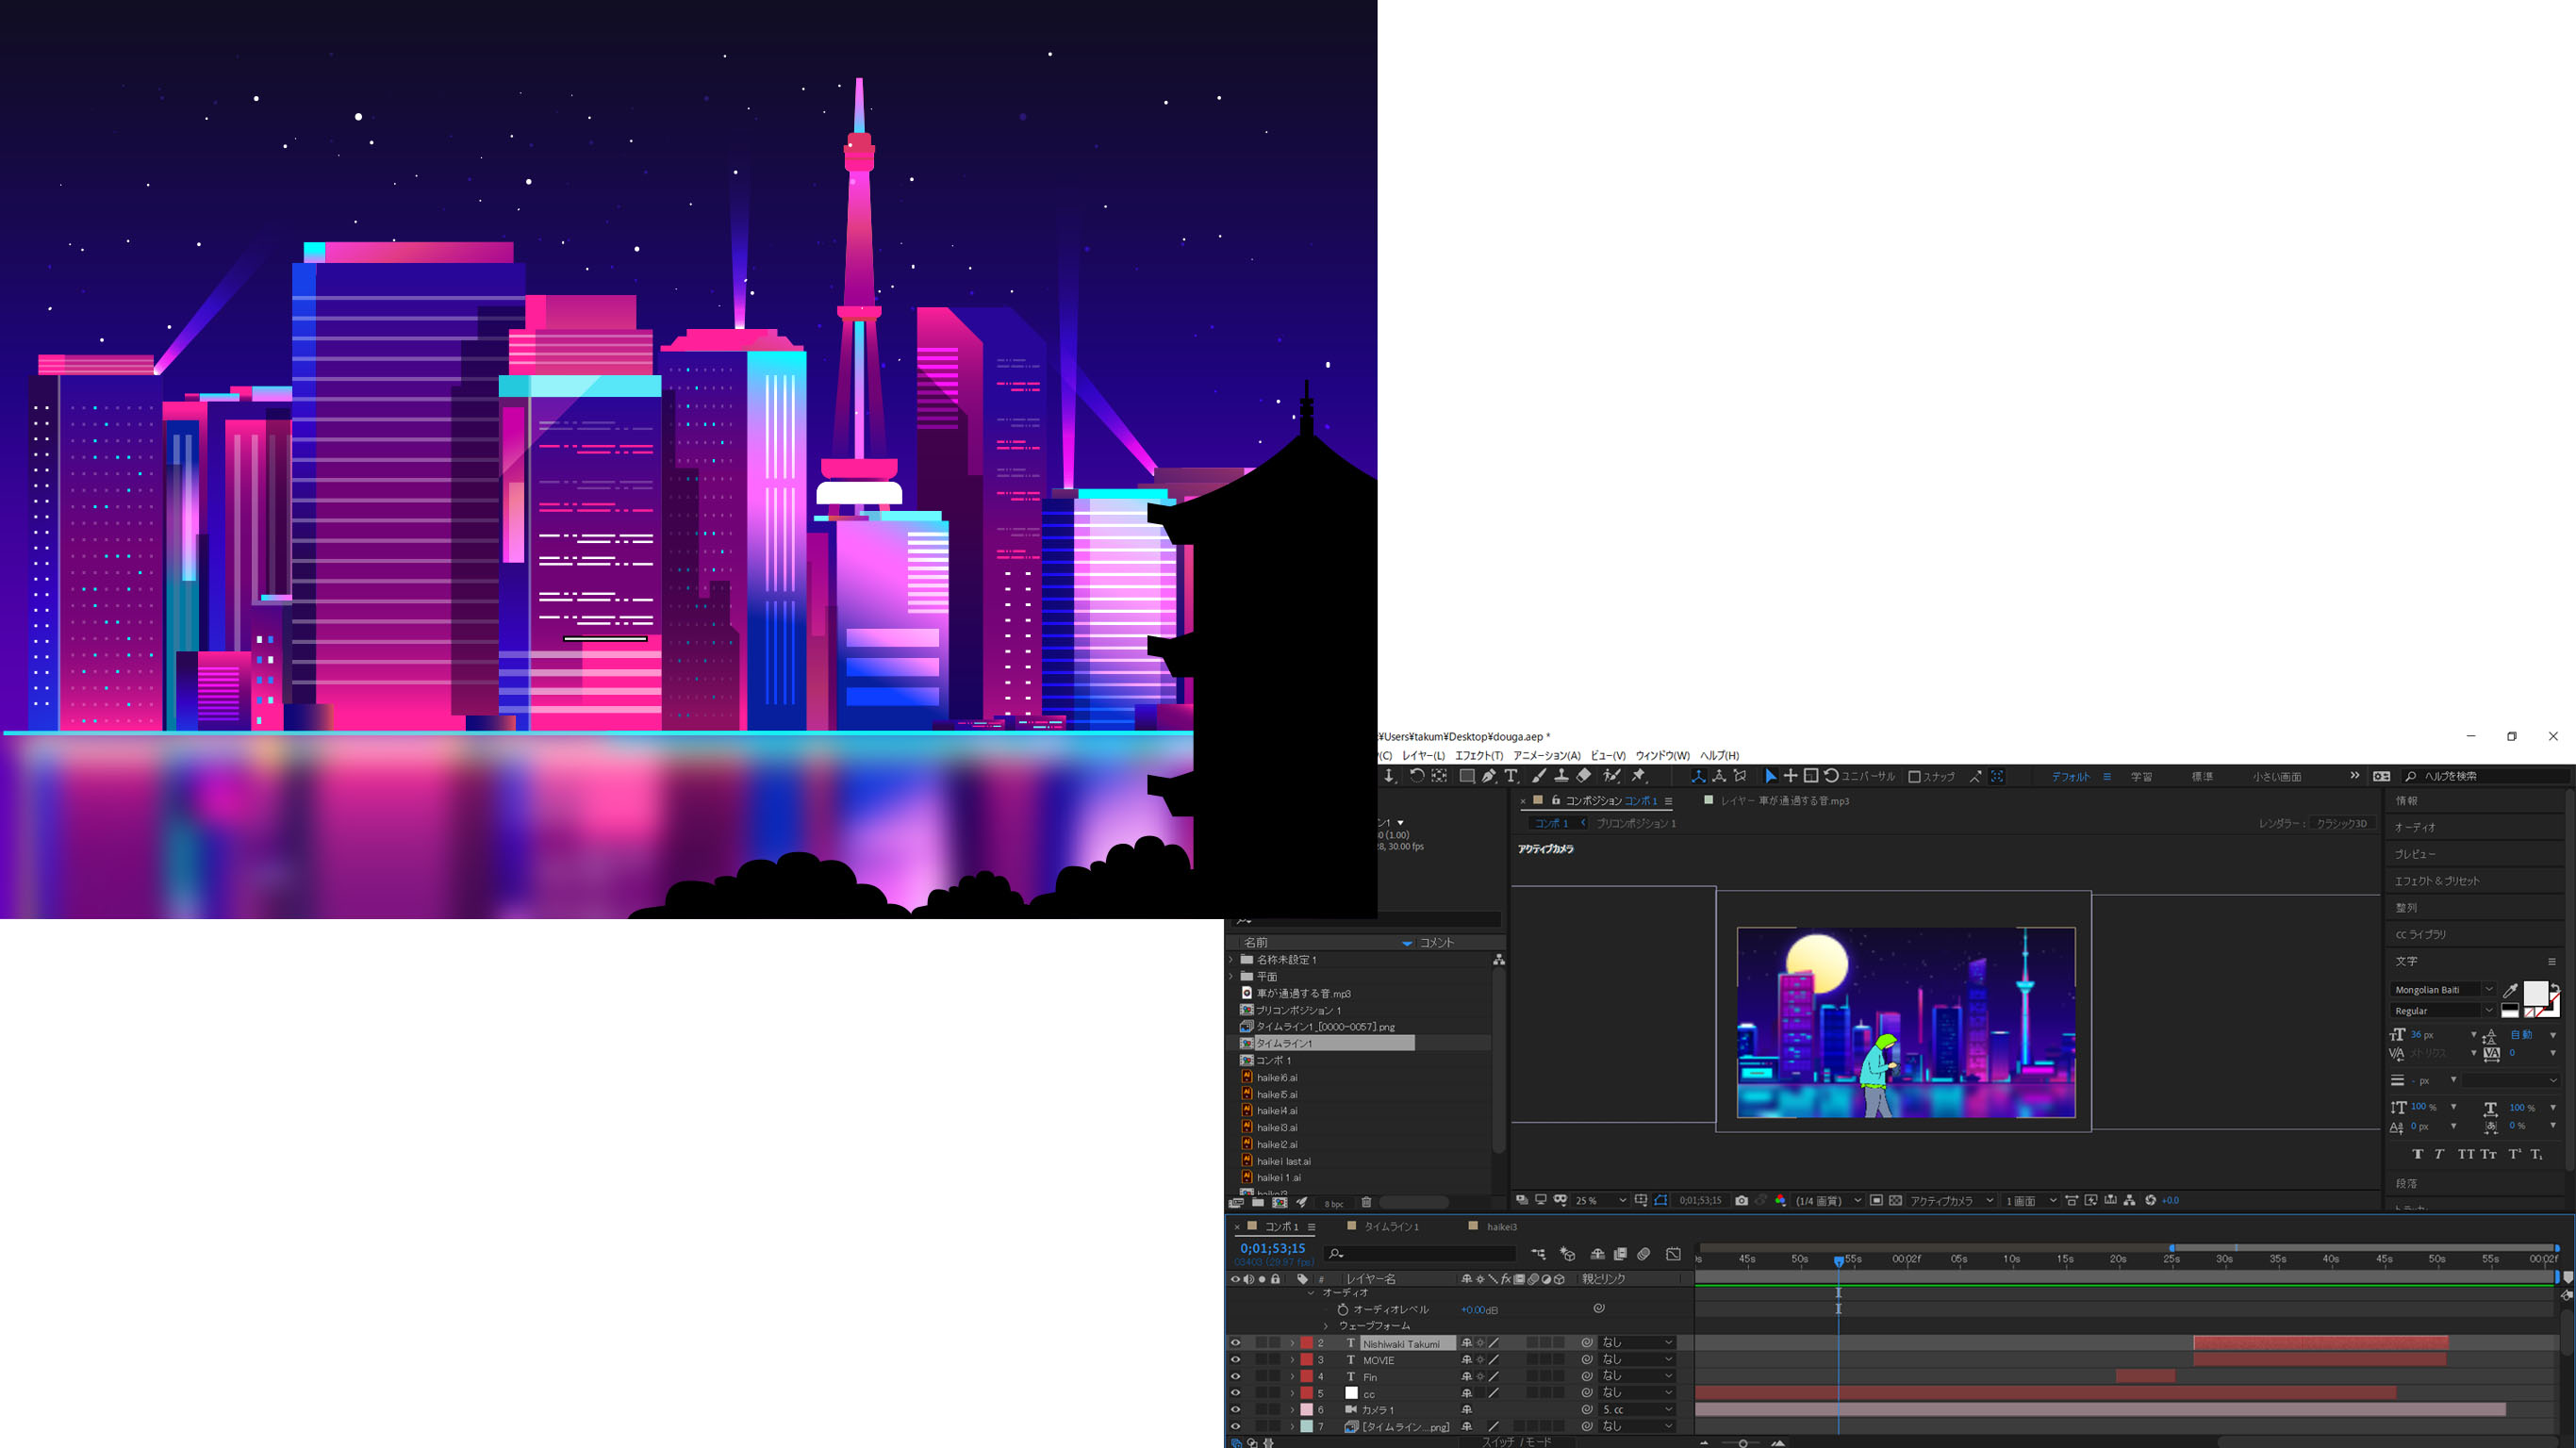Create new folder in project panel

(1258, 1203)
